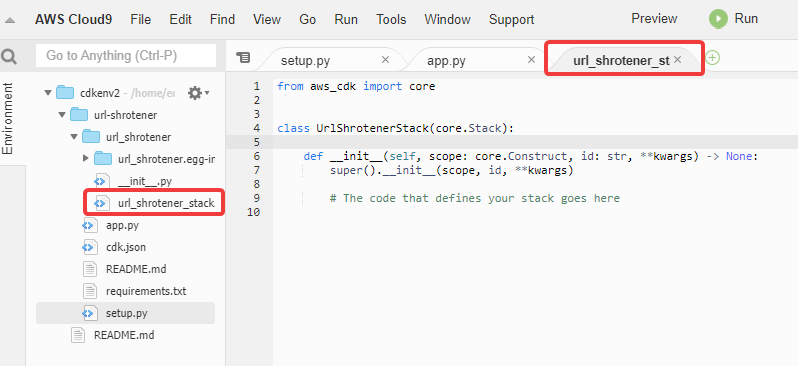Open the tab list menu icon

[244, 58]
